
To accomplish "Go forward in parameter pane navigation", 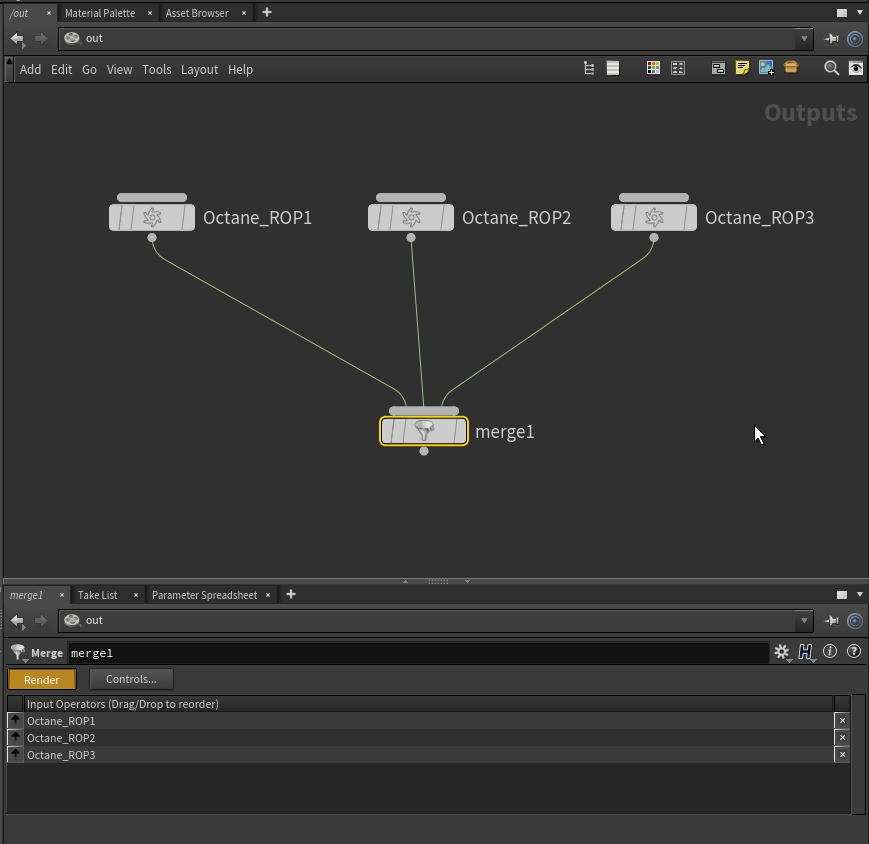I will tap(40, 621).
